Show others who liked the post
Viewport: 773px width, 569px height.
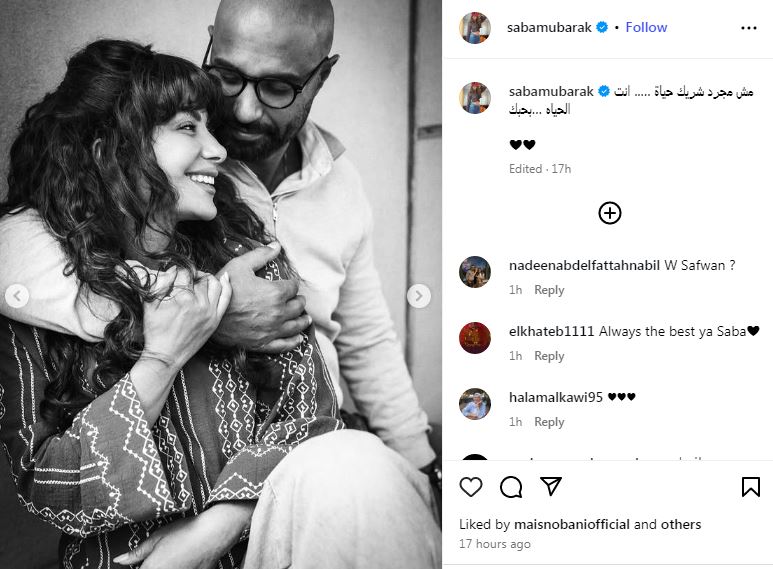[x=679, y=524]
